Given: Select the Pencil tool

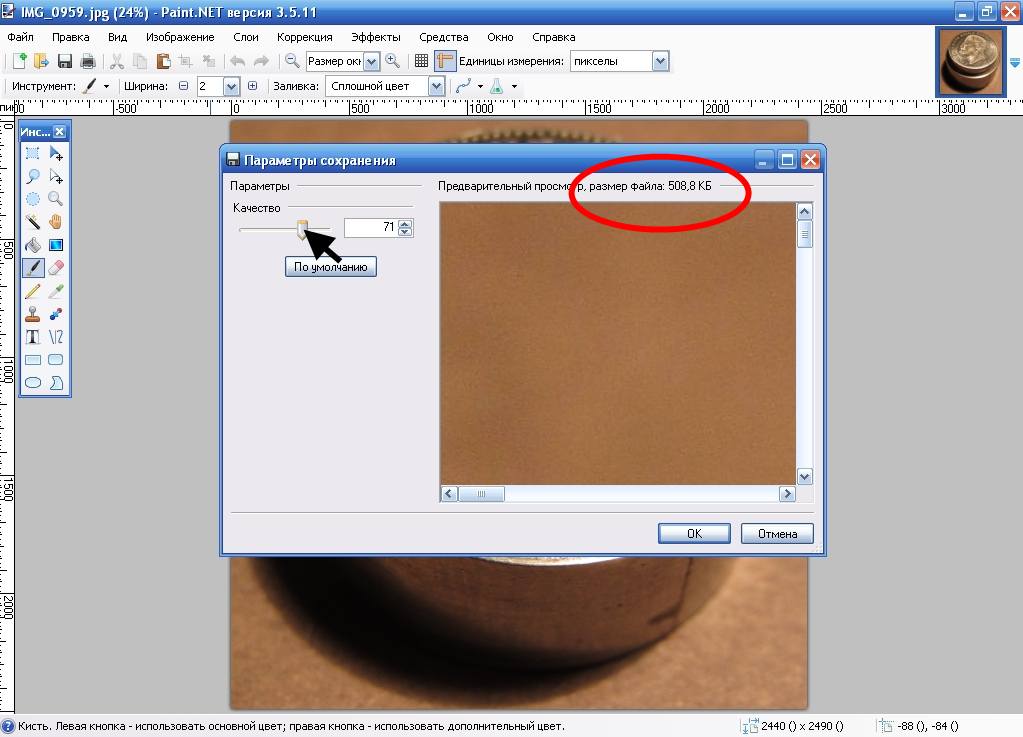Looking at the screenshot, I should tap(33, 291).
